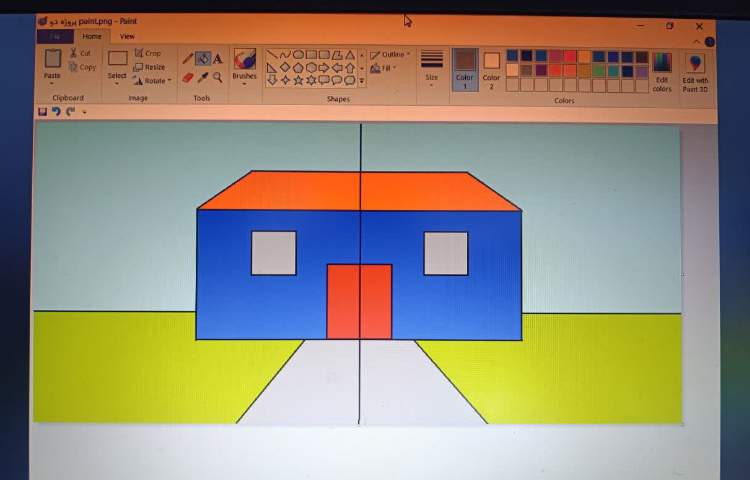Click the Crop tool
The height and width of the screenshot is (480, 750).
(148, 53)
